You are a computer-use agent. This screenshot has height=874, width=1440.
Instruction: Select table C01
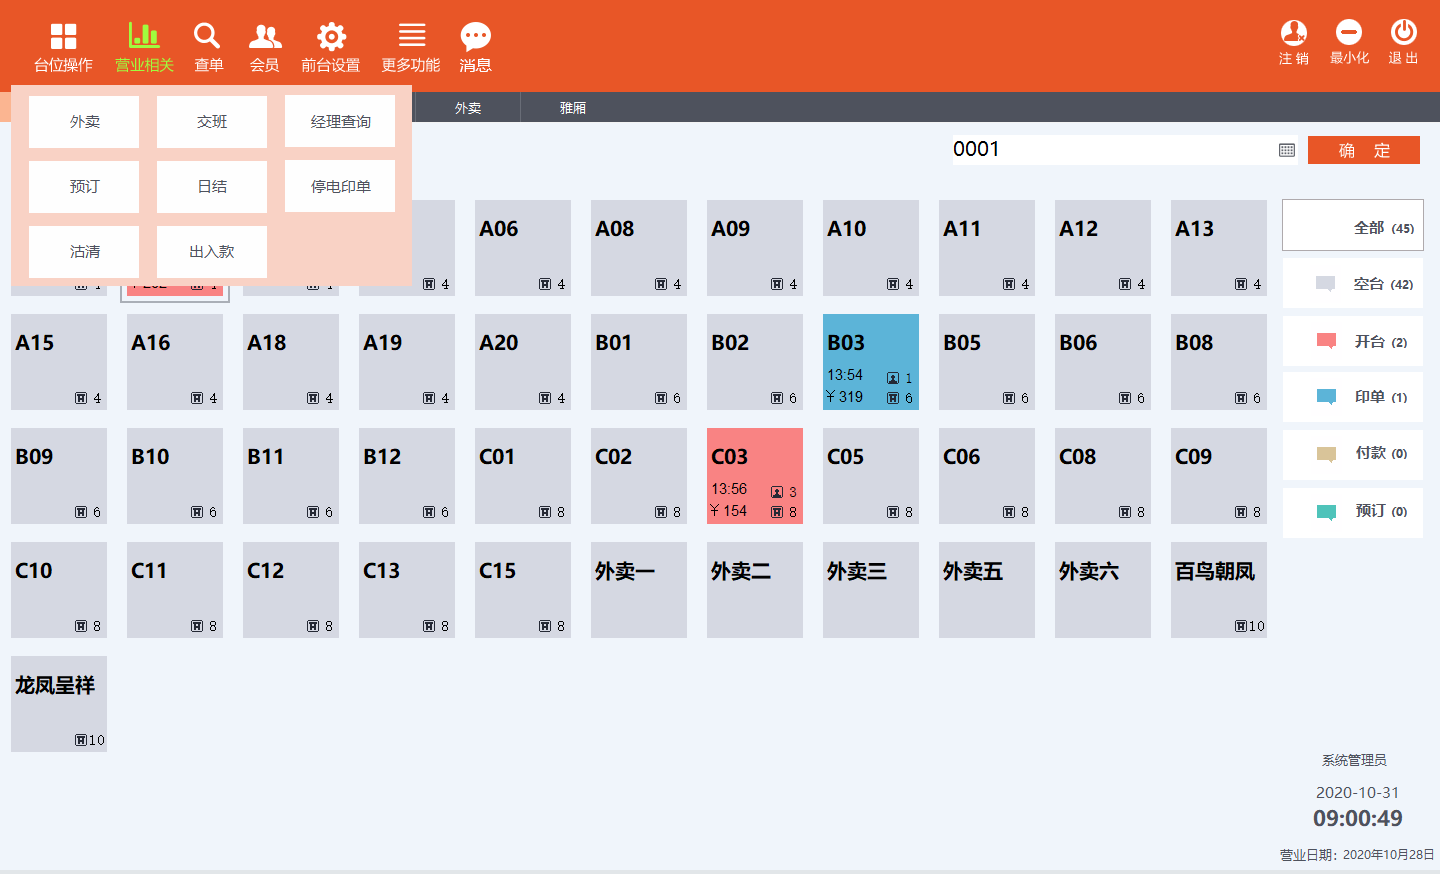click(523, 476)
